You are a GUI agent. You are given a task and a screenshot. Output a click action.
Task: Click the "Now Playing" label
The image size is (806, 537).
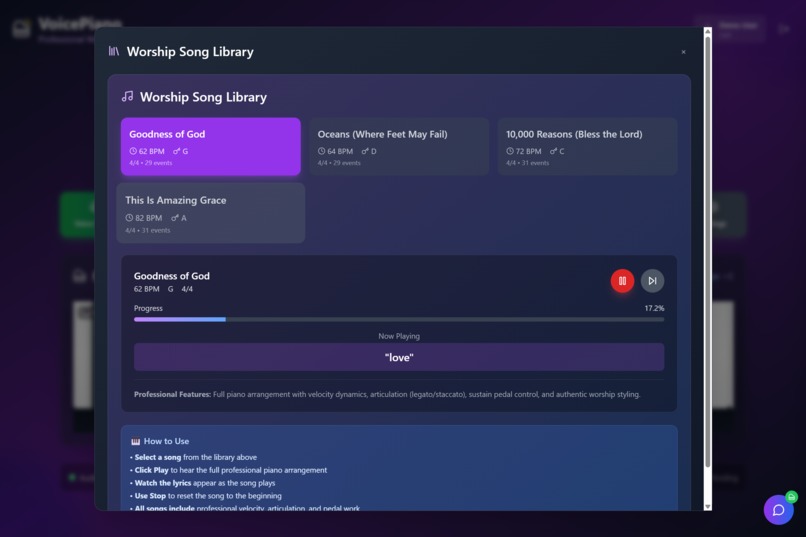pyautogui.click(x=399, y=336)
